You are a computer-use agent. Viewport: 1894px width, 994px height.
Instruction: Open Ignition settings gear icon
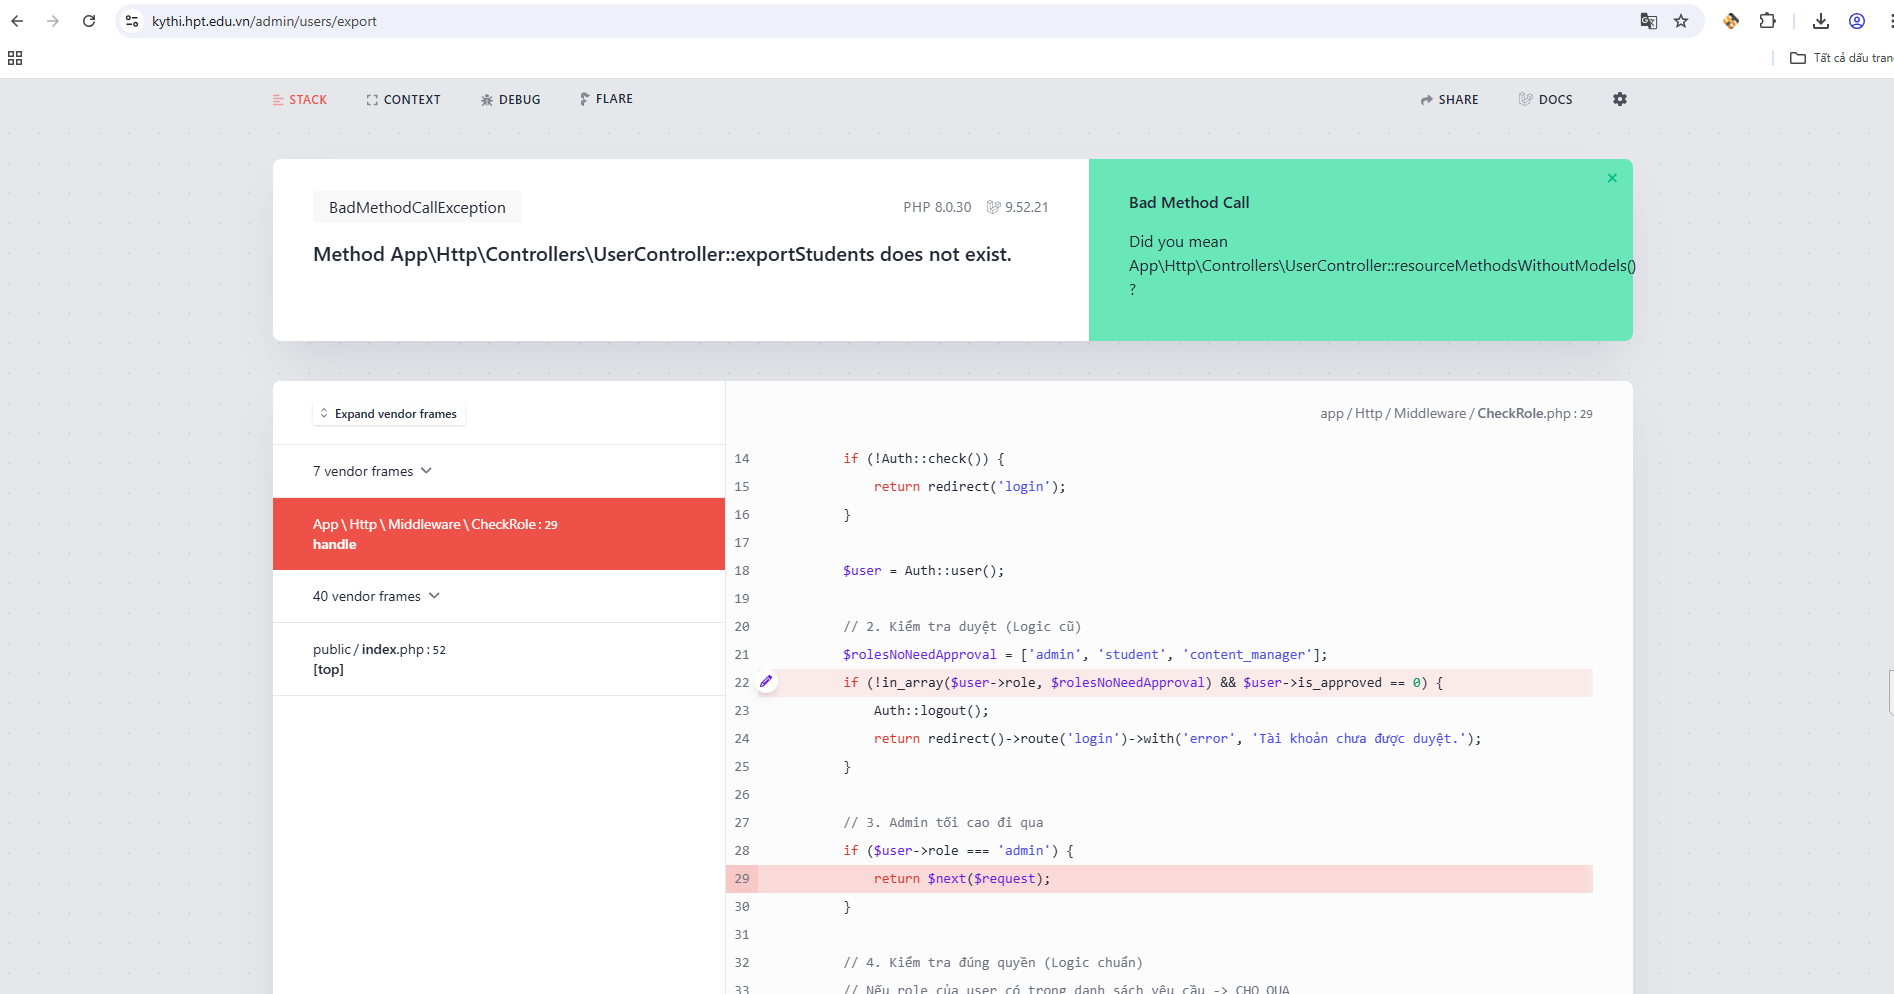pos(1620,99)
